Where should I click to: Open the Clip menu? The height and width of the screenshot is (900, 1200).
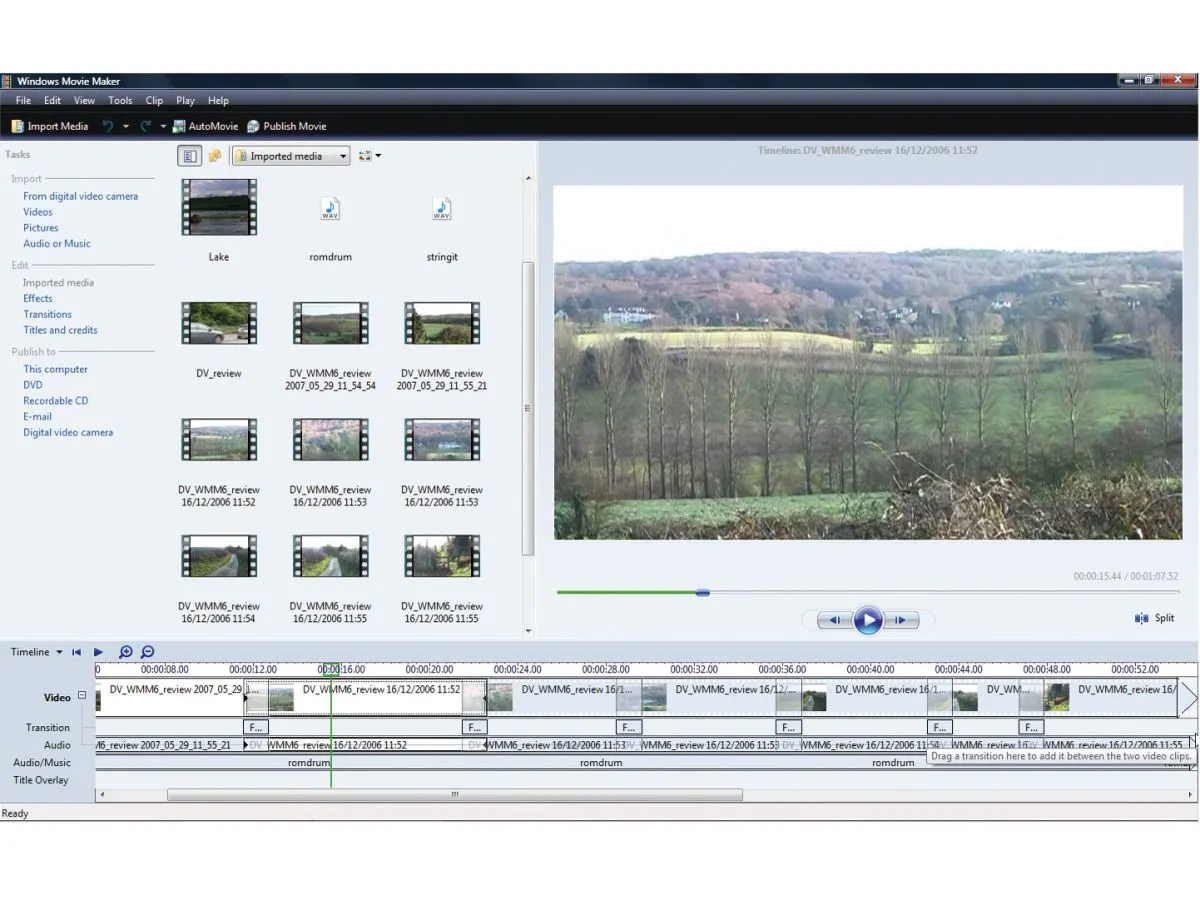pos(154,100)
